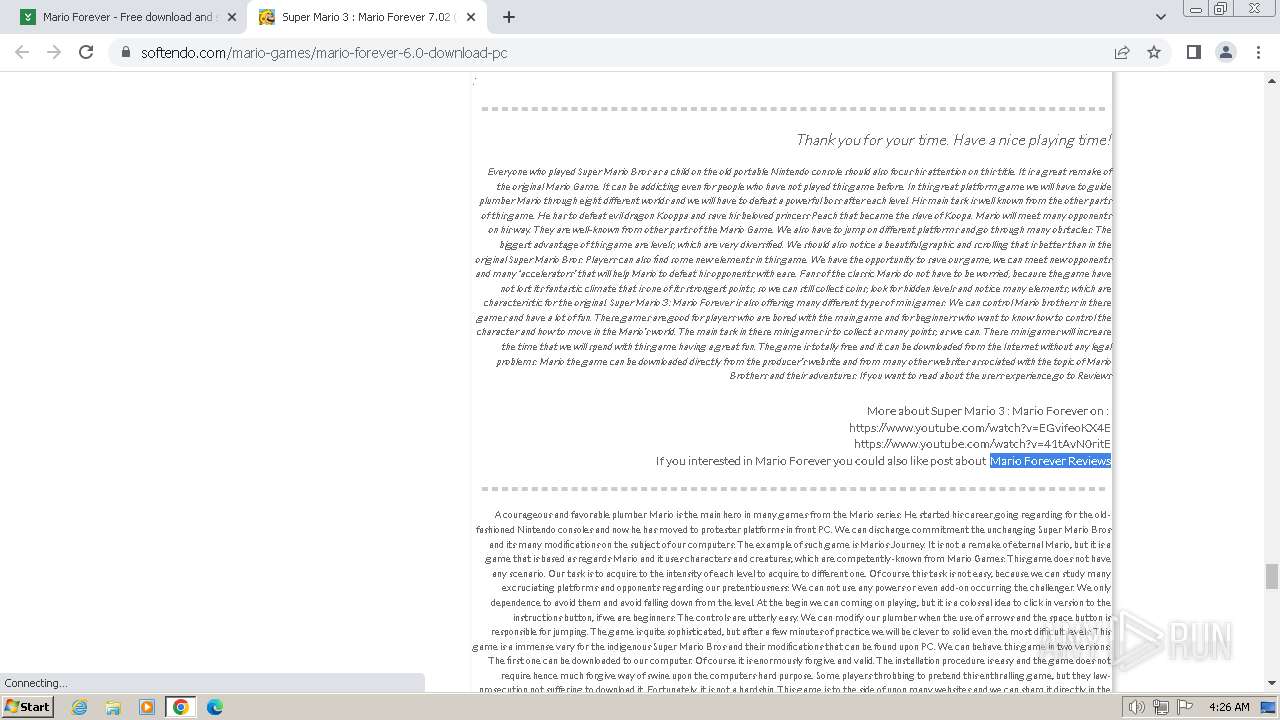
Task: Bookmark this page with the star icon
Action: tap(1154, 53)
